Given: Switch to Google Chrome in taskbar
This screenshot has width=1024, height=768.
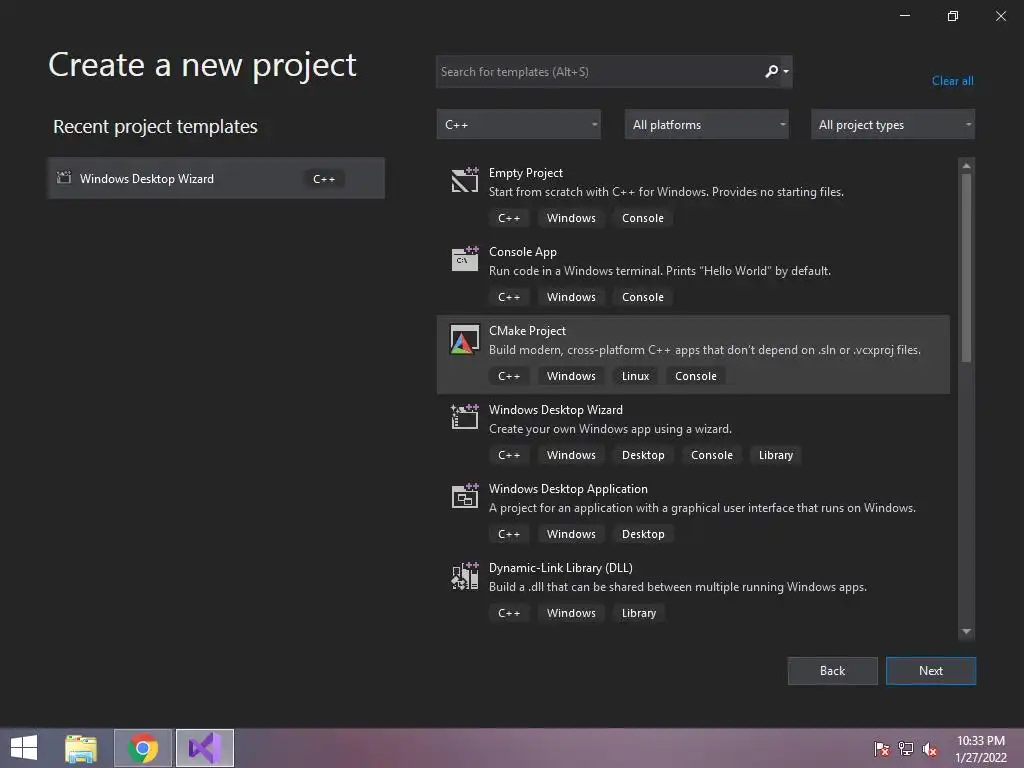Looking at the screenshot, I should (x=143, y=748).
